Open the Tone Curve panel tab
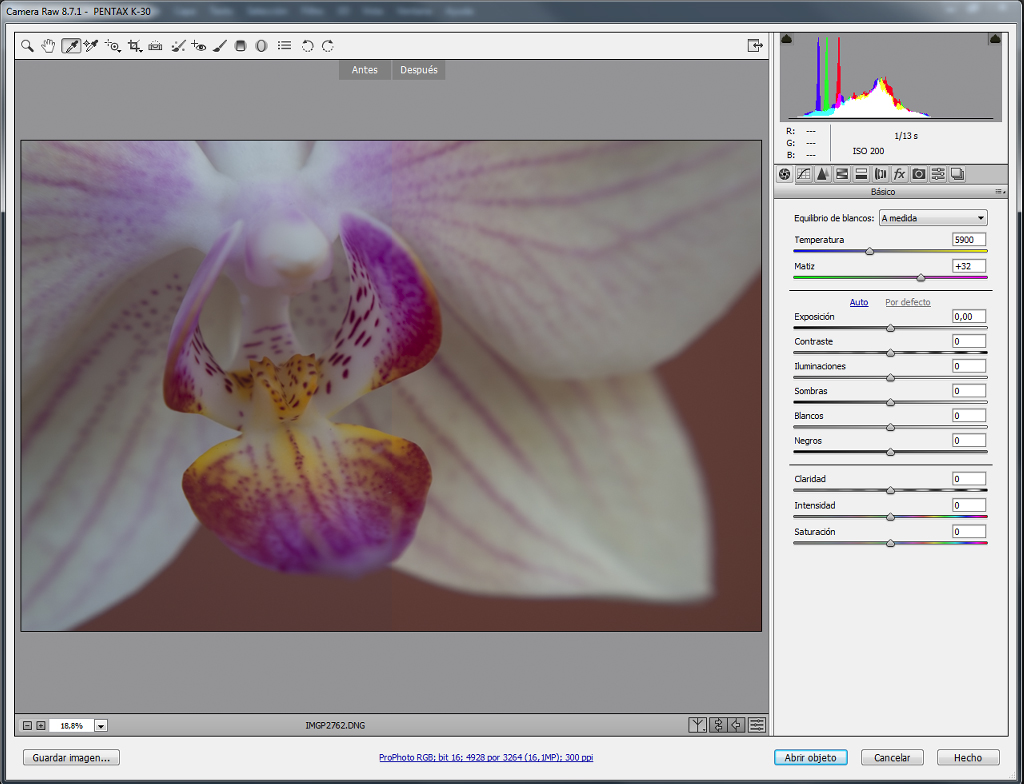Screen dimensions: 1024x784 coord(804,174)
